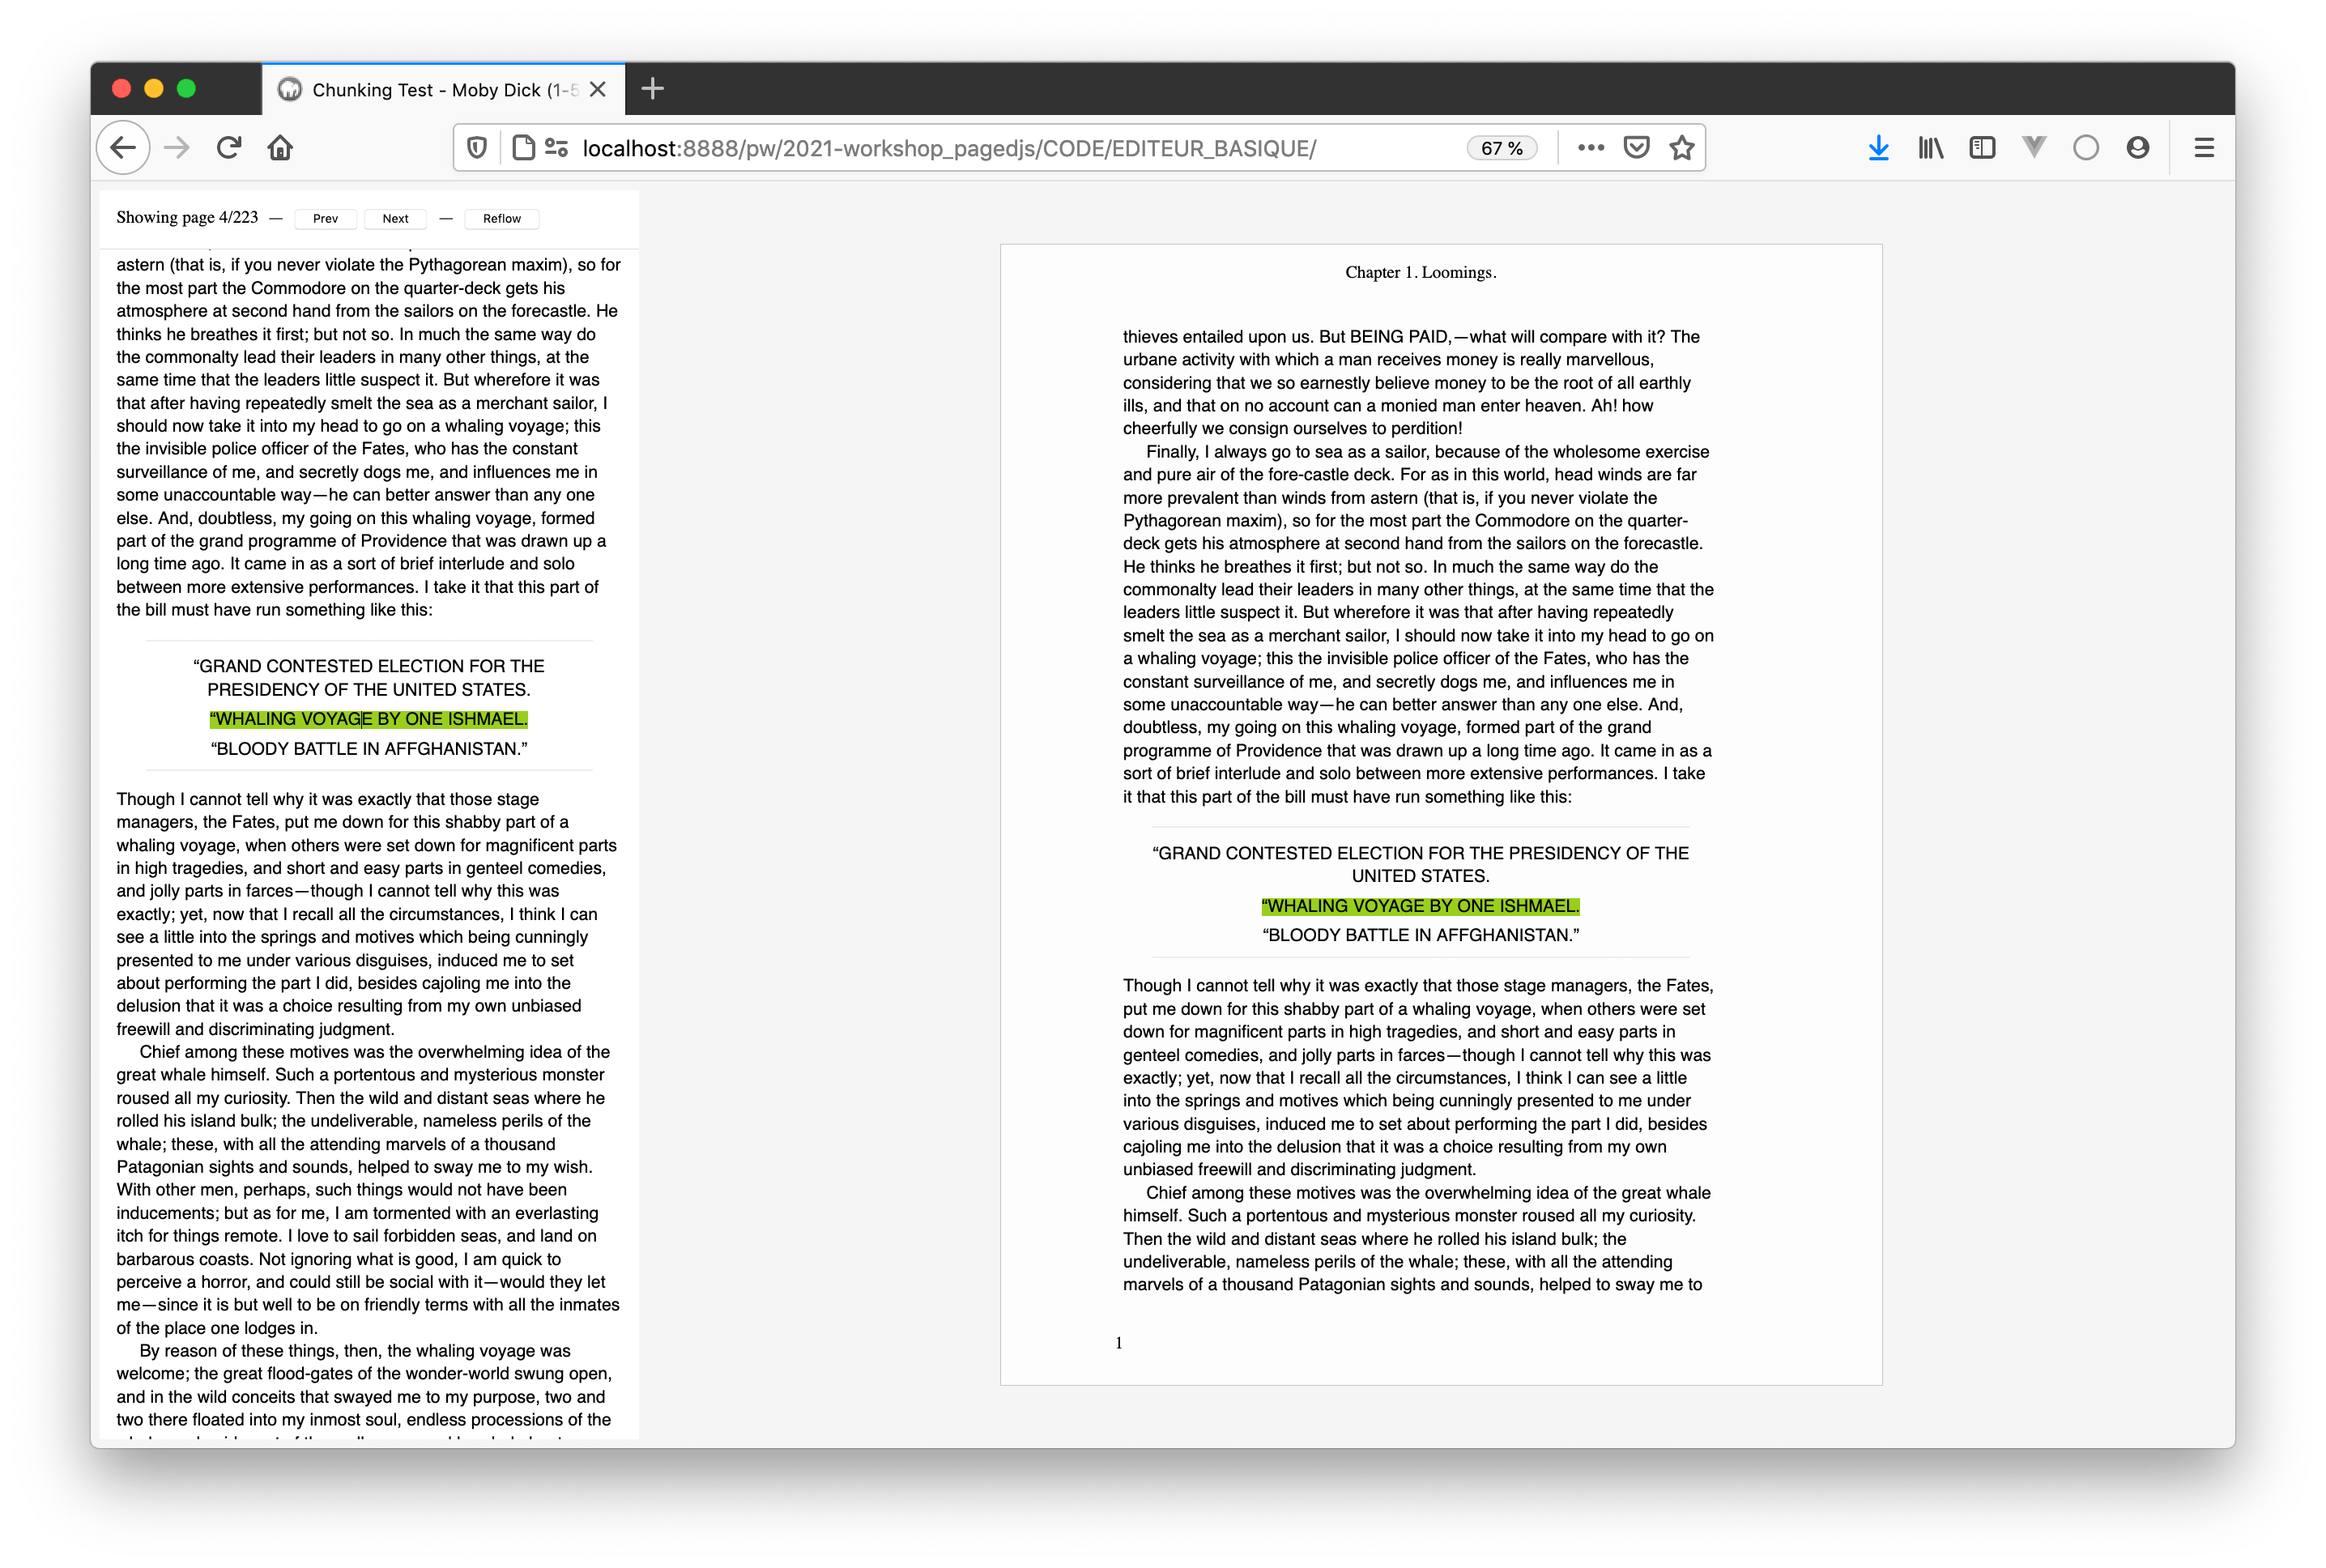Click the Prev page button

(325, 218)
